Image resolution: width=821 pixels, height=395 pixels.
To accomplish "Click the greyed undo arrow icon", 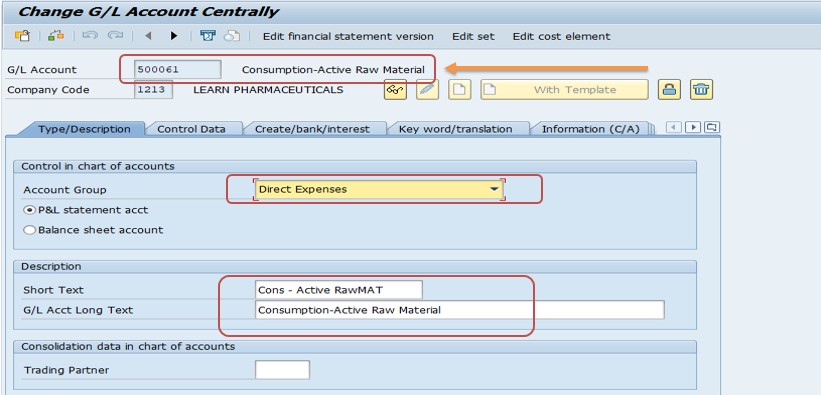I will tap(90, 36).
